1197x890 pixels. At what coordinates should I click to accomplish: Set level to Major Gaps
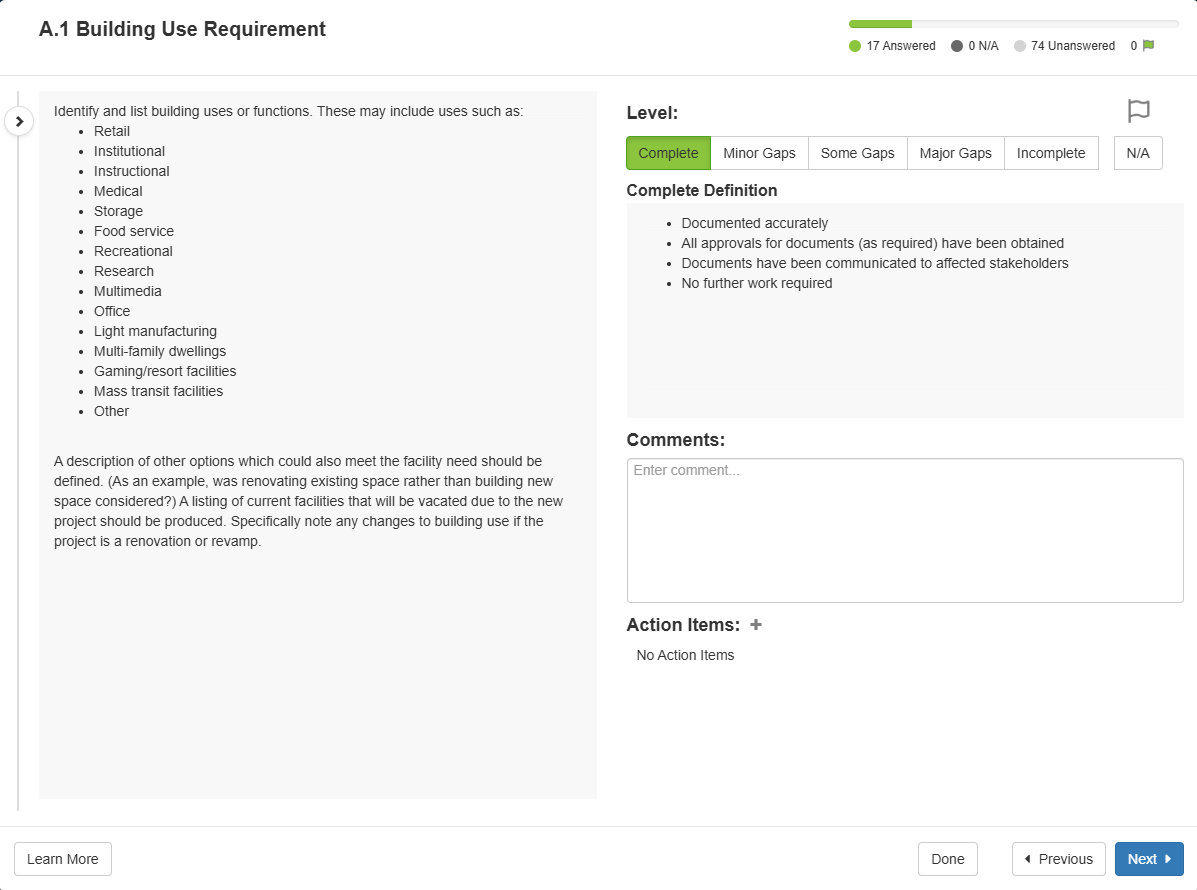click(955, 153)
